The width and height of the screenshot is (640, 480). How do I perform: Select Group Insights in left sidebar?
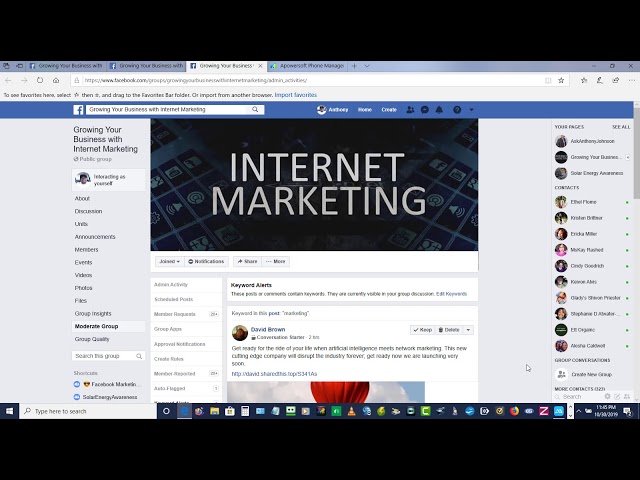coord(93,313)
